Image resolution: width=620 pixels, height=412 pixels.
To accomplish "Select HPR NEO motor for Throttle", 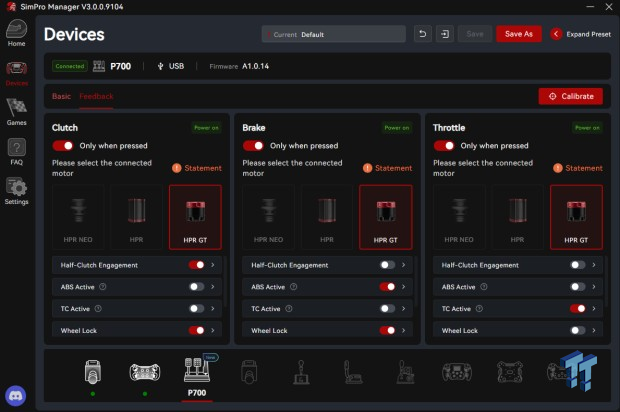I will point(459,217).
